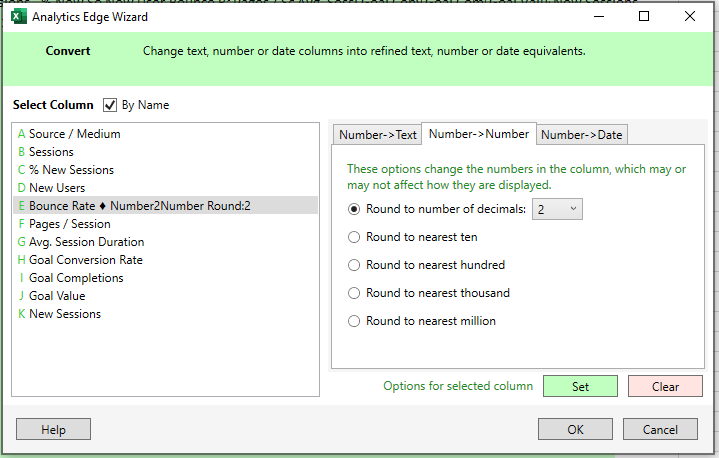This screenshot has height=458, width=719.
Task: Select Round to number of decimals option
Action: (353, 209)
